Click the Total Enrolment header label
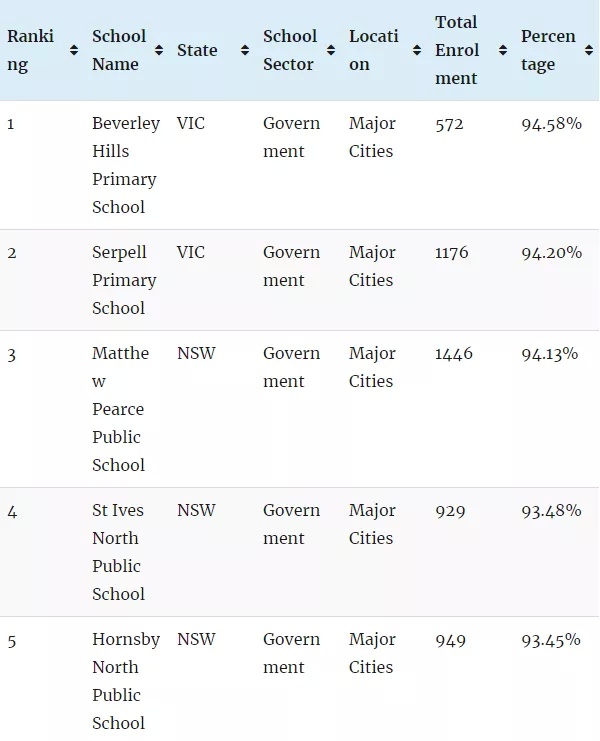The image size is (600, 741). [457, 50]
